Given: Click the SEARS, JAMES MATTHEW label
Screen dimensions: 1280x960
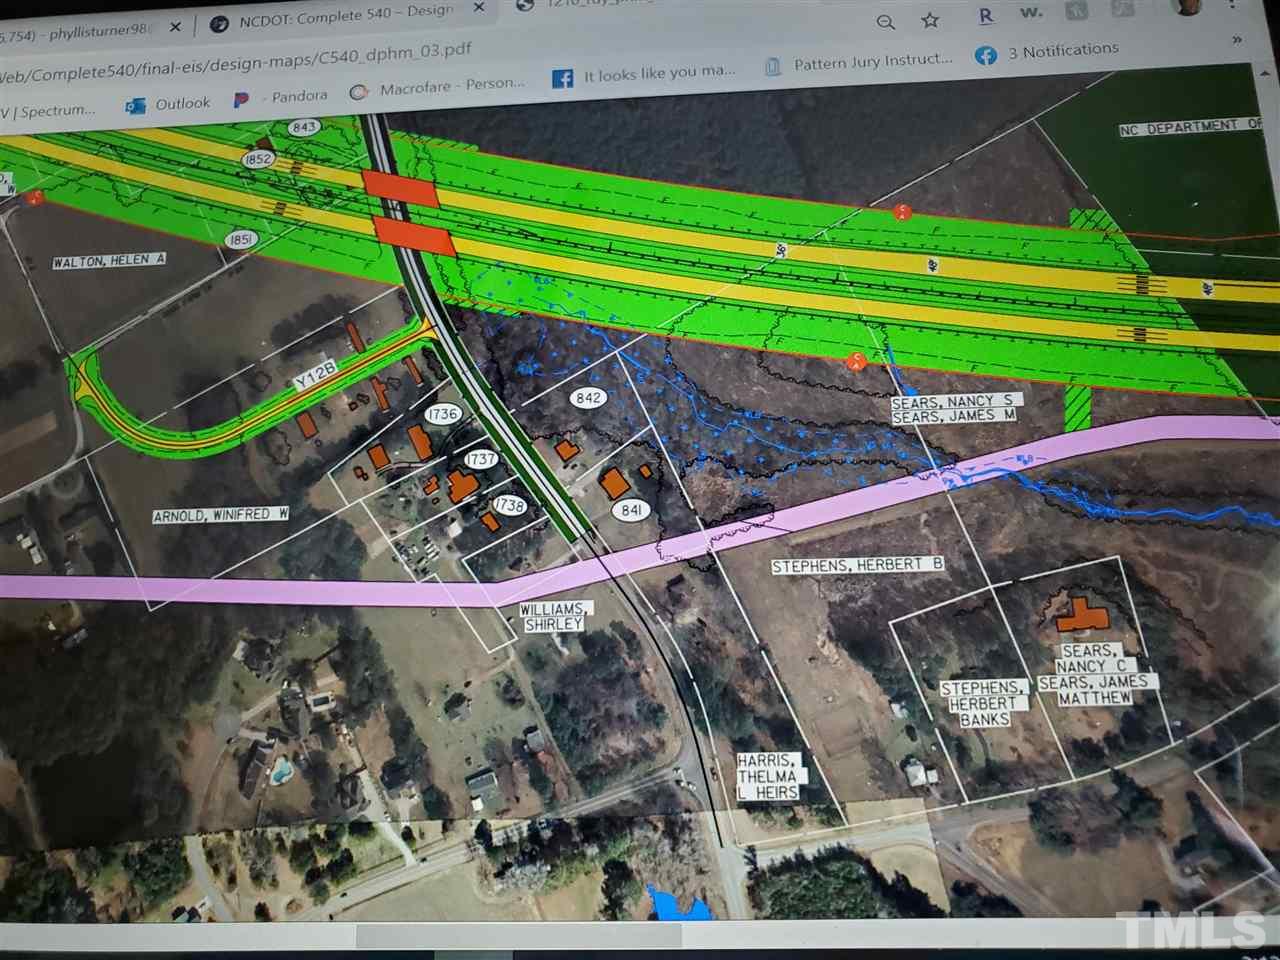Looking at the screenshot, I should click(1096, 690).
